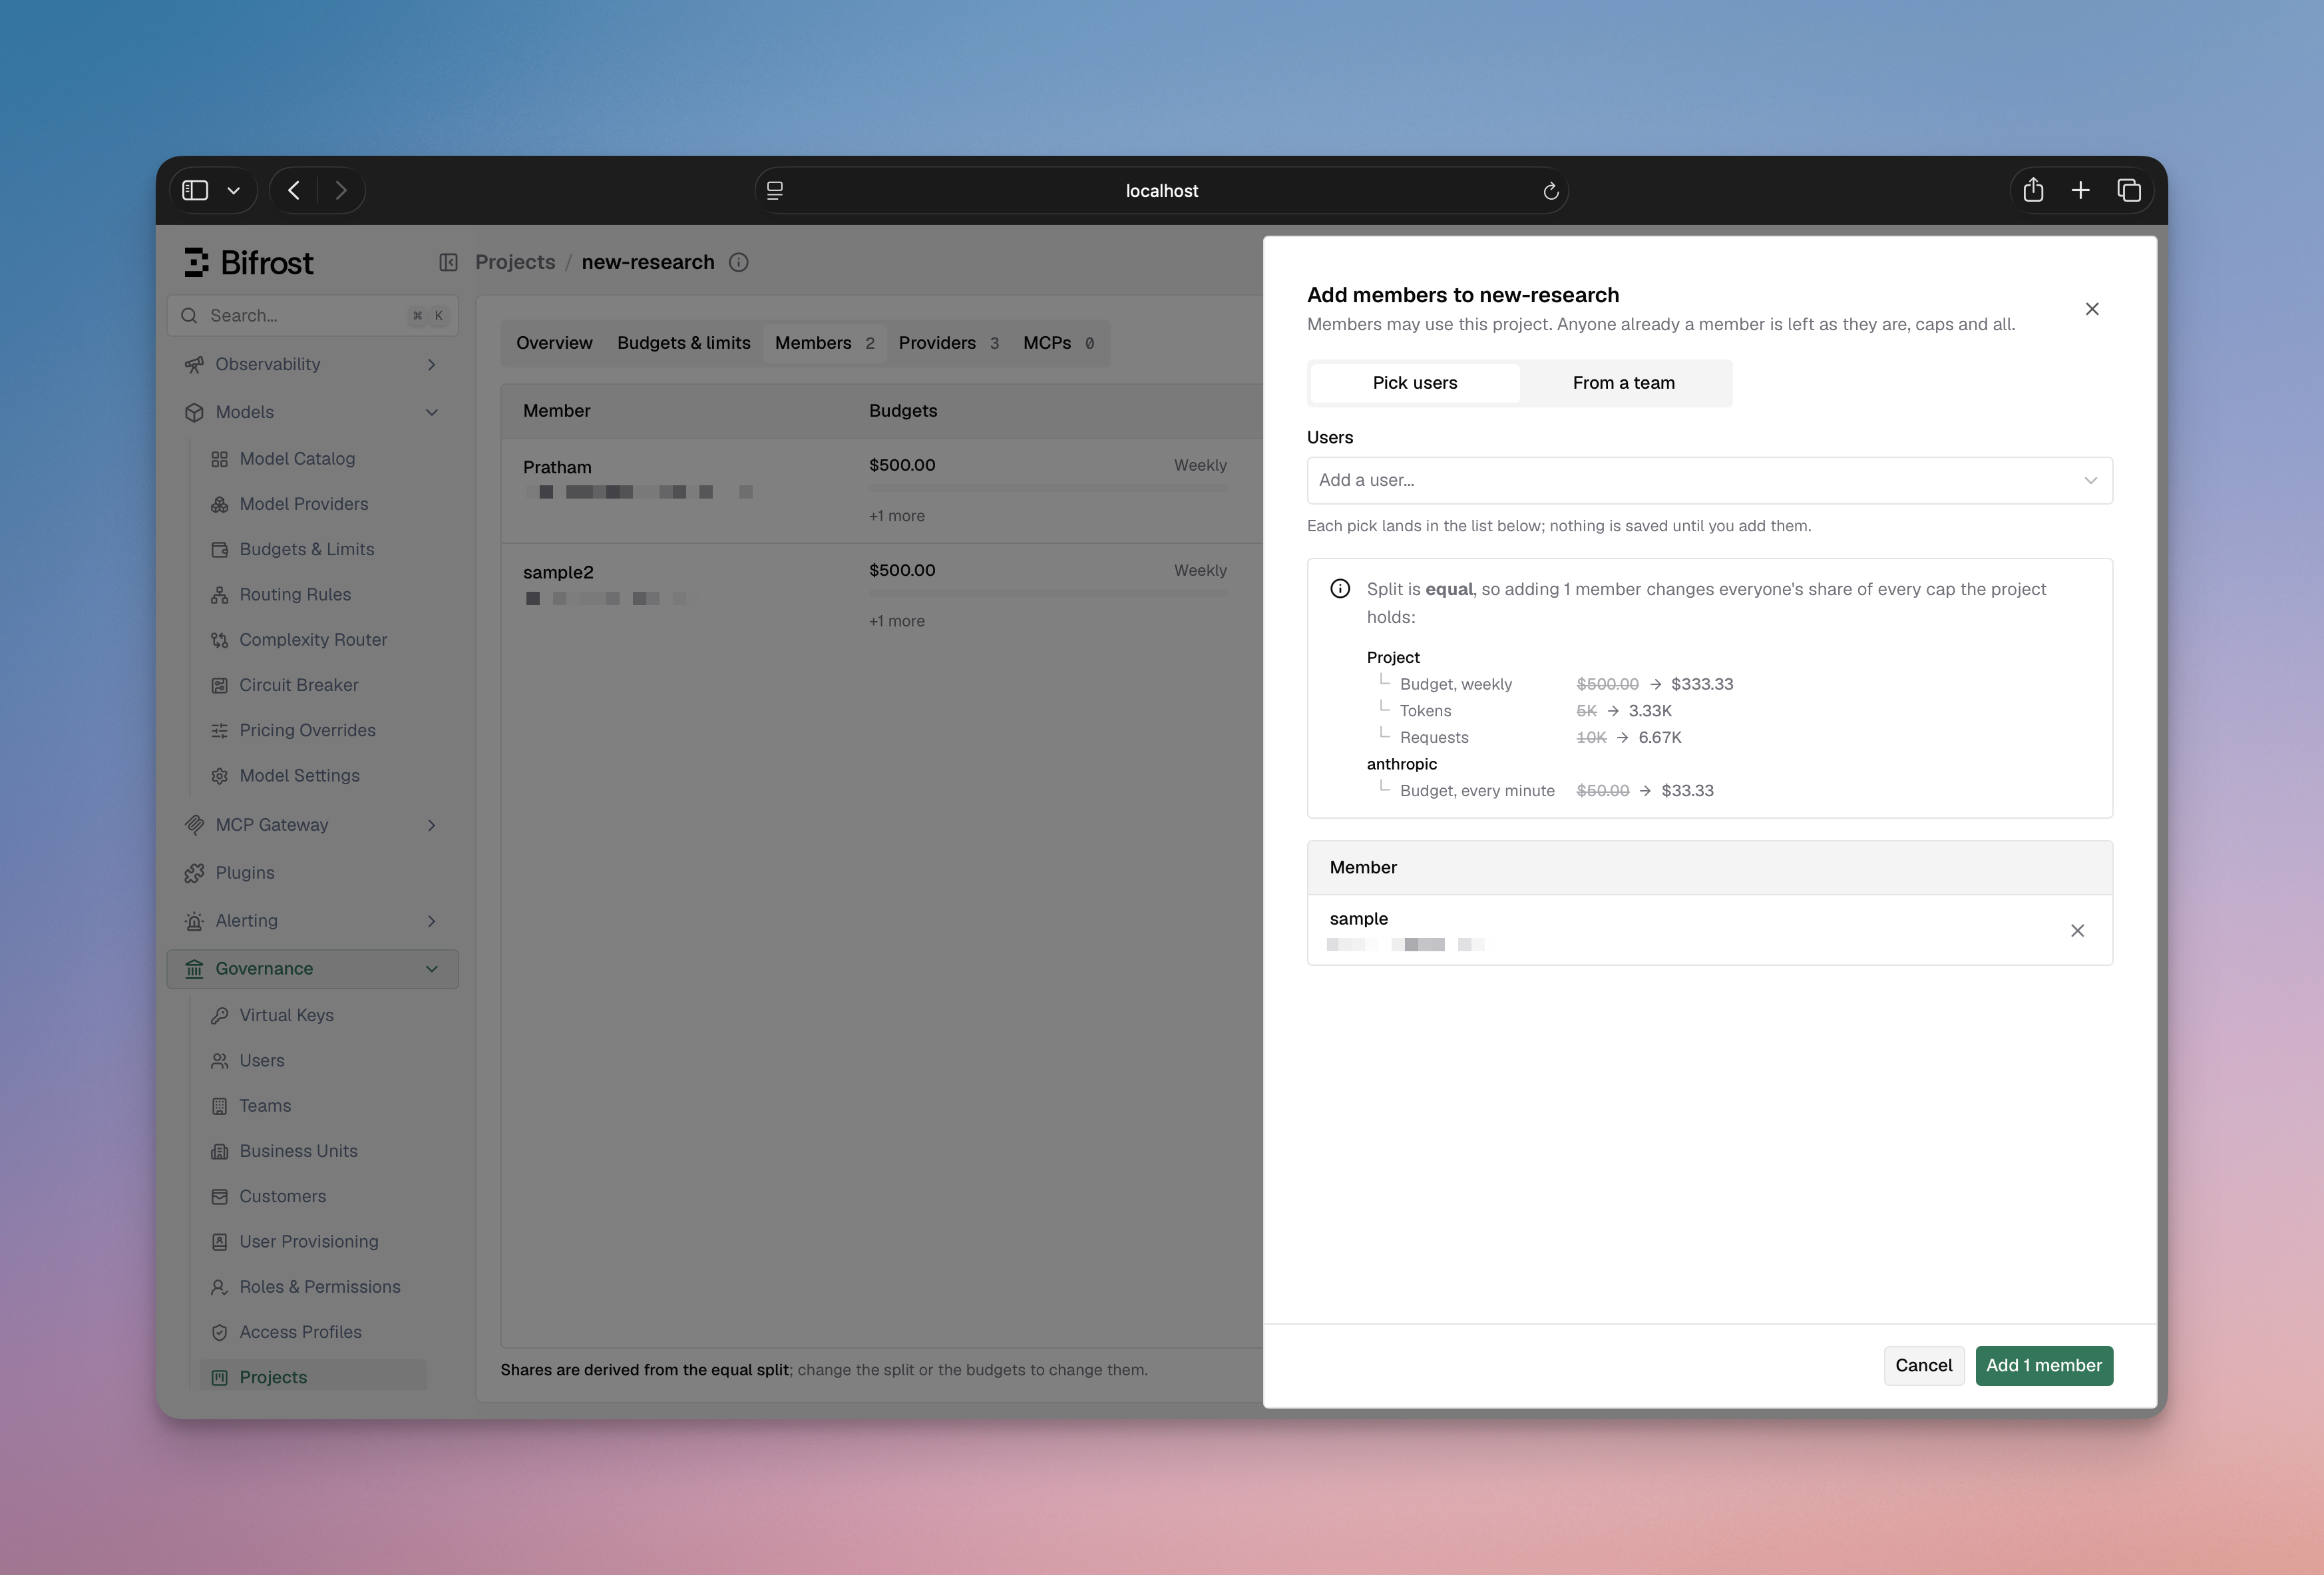Open Roles & Permissions in the sidebar
Image resolution: width=2324 pixels, height=1575 pixels.
[319, 1287]
